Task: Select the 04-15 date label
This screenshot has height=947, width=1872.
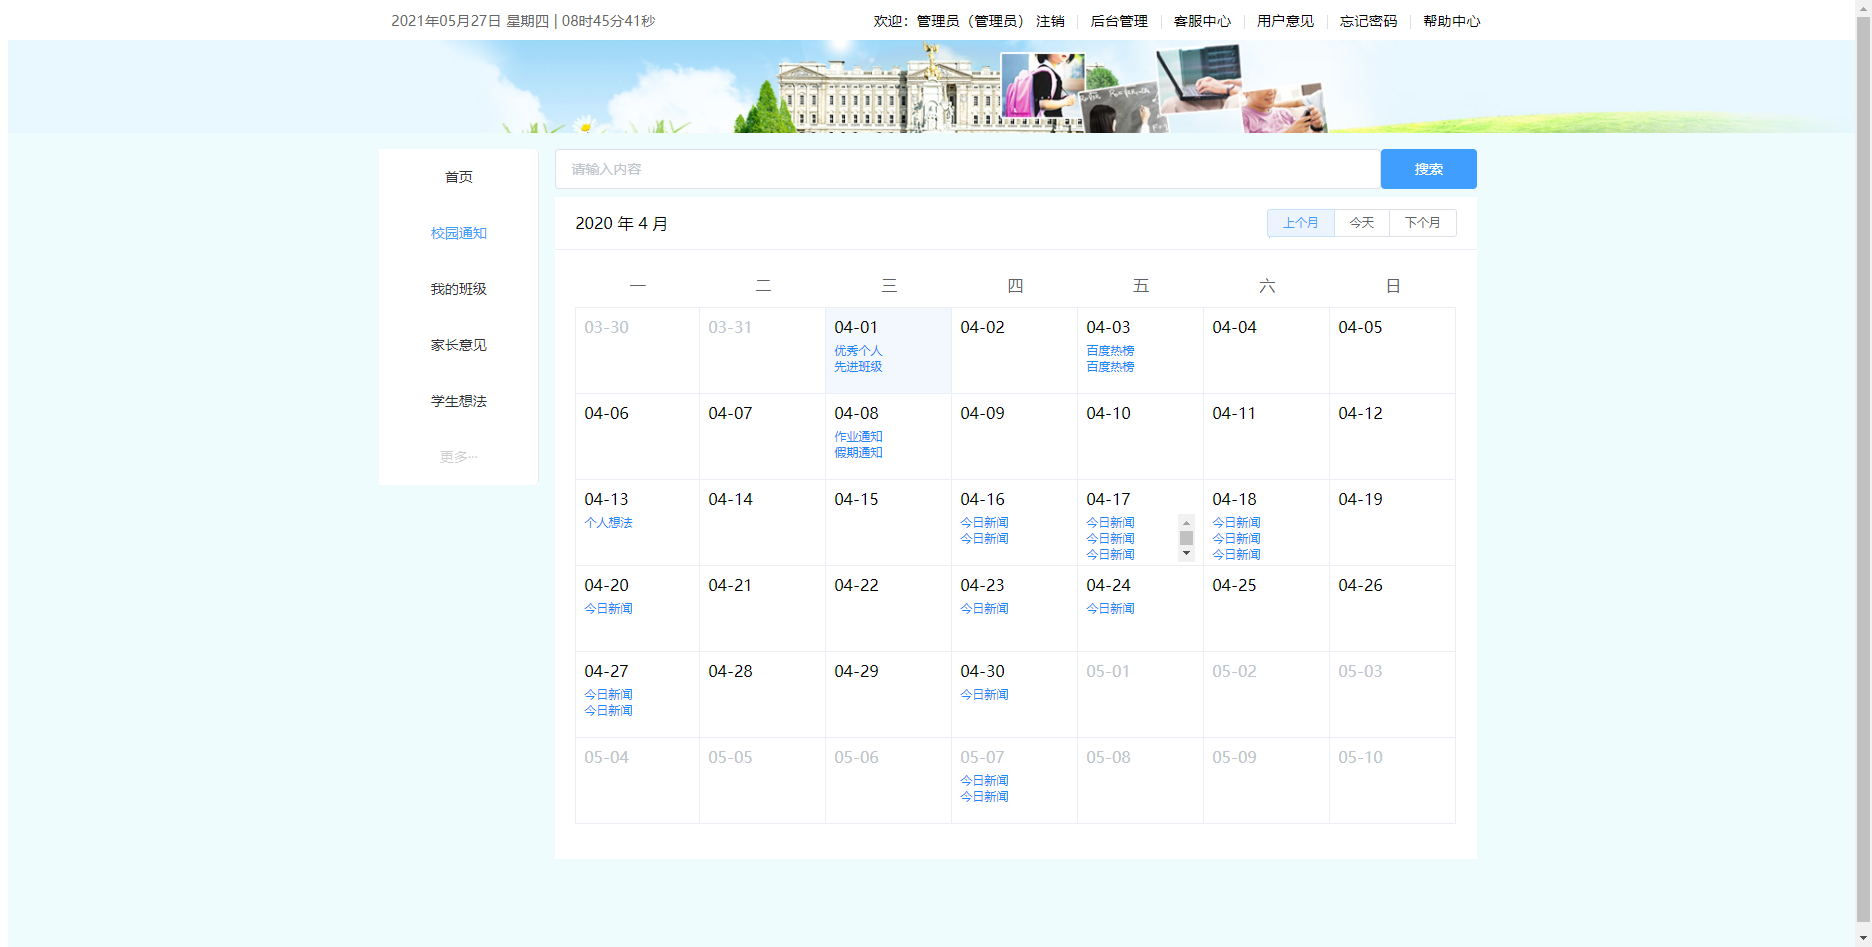Action: tap(856, 500)
